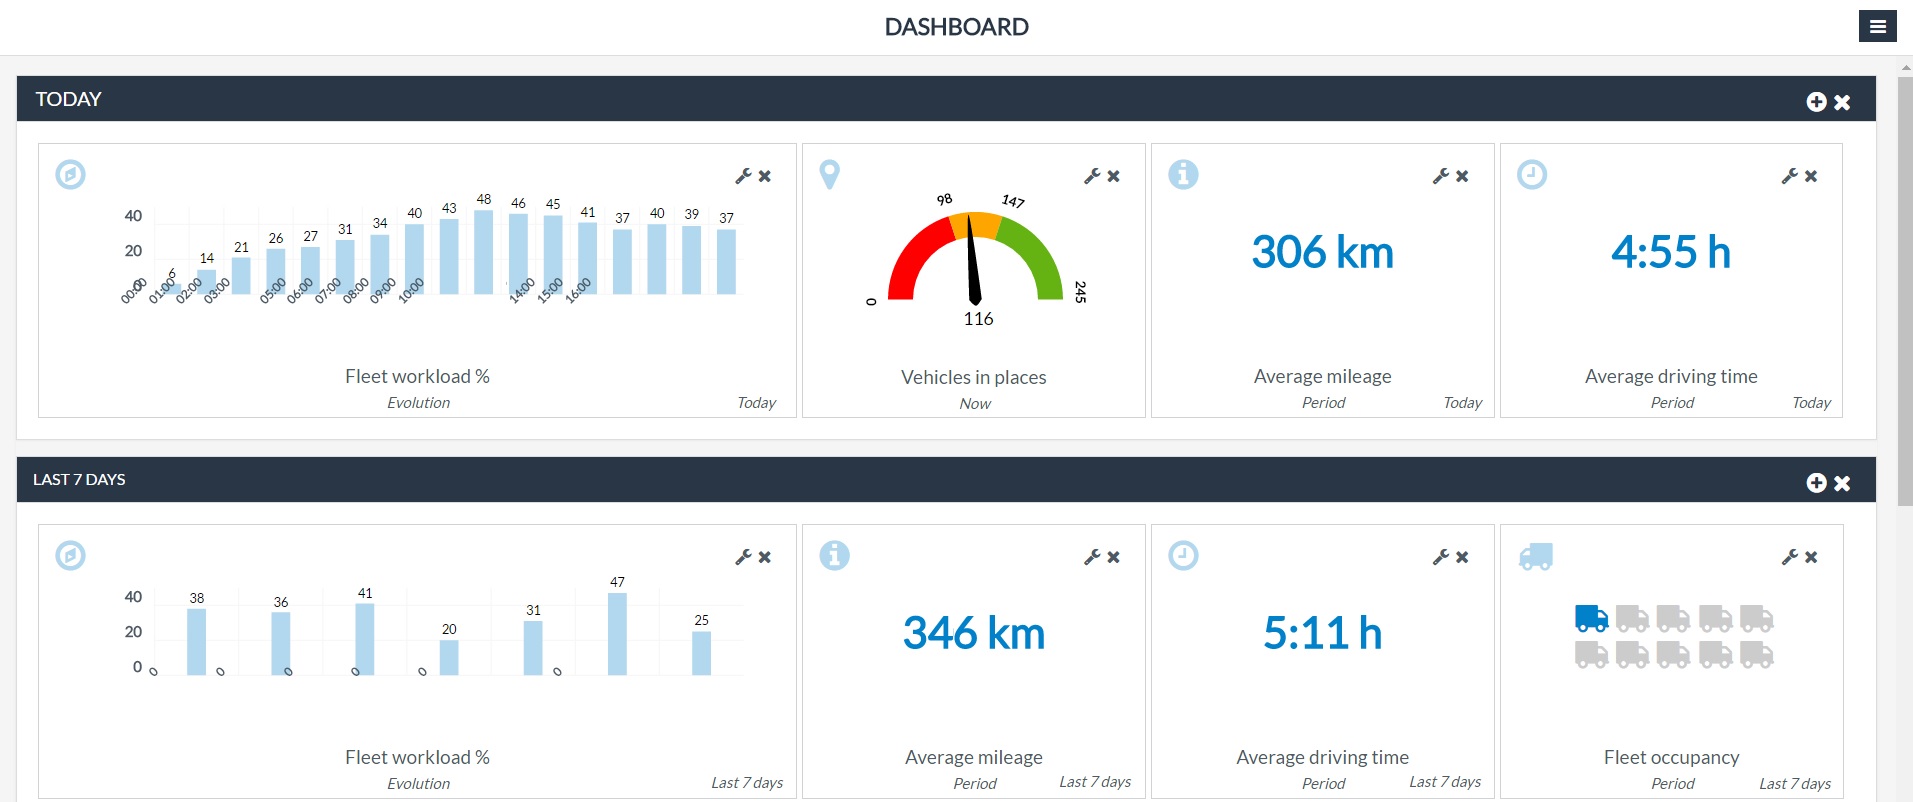
Task: Click the blue truck in Fleet occupancy
Action: 1591,618
